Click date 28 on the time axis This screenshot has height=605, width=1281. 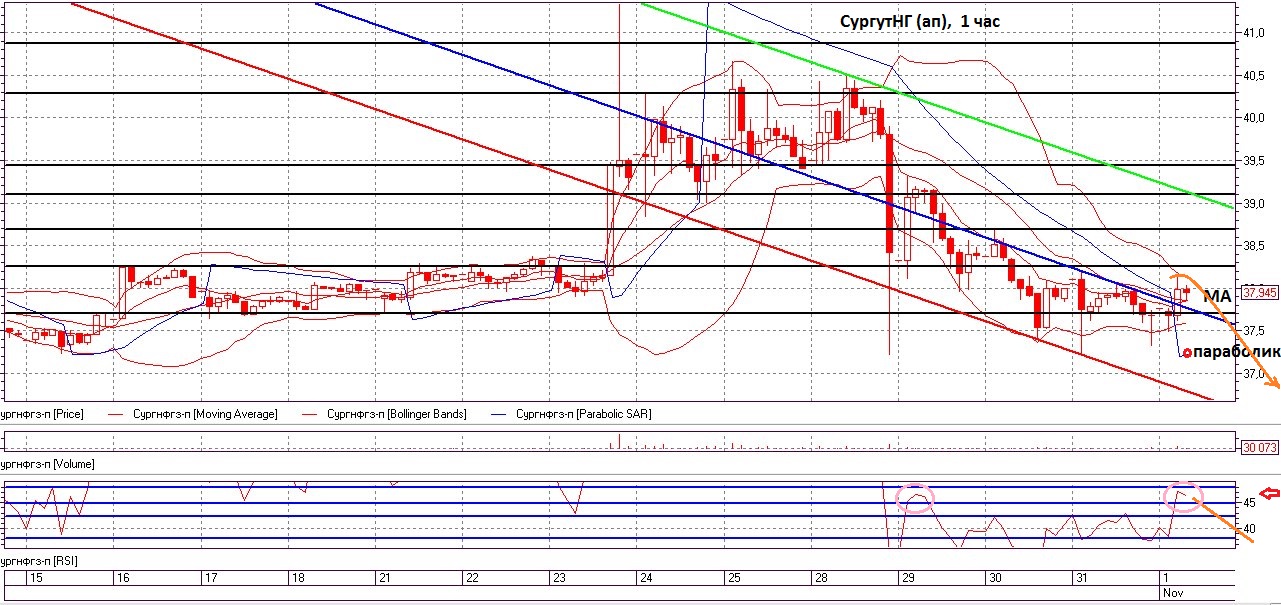[x=821, y=579]
